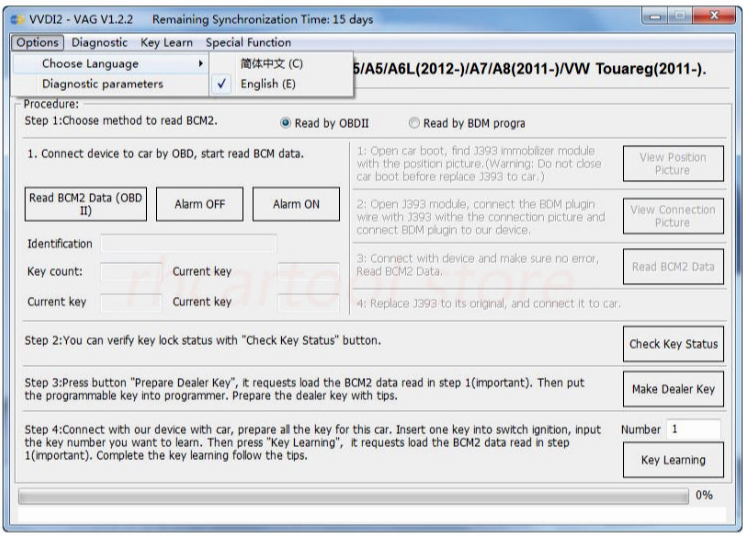Click the Check Key Status button
Screen dimensions: 743x536
coord(673,344)
